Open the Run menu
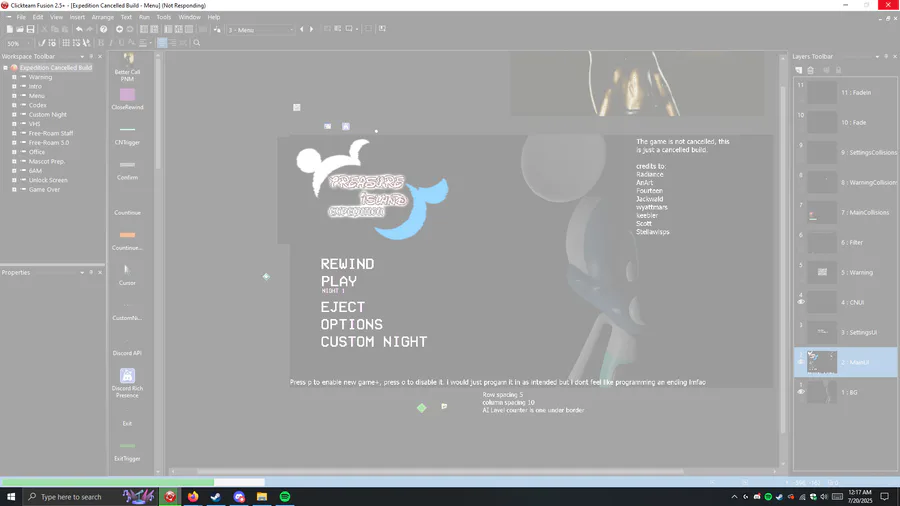 coord(144,17)
